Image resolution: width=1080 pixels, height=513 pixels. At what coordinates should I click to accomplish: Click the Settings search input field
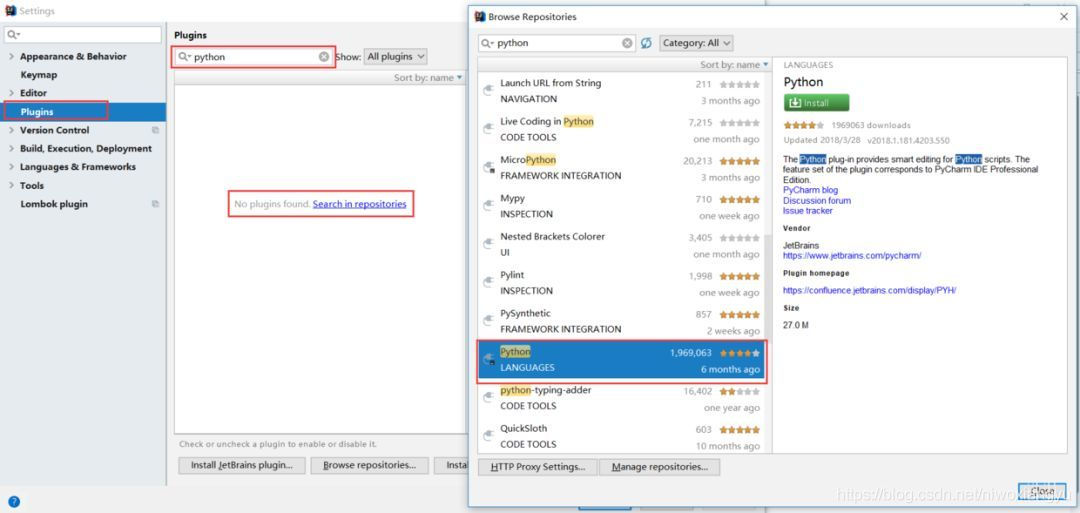(x=83, y=34)
